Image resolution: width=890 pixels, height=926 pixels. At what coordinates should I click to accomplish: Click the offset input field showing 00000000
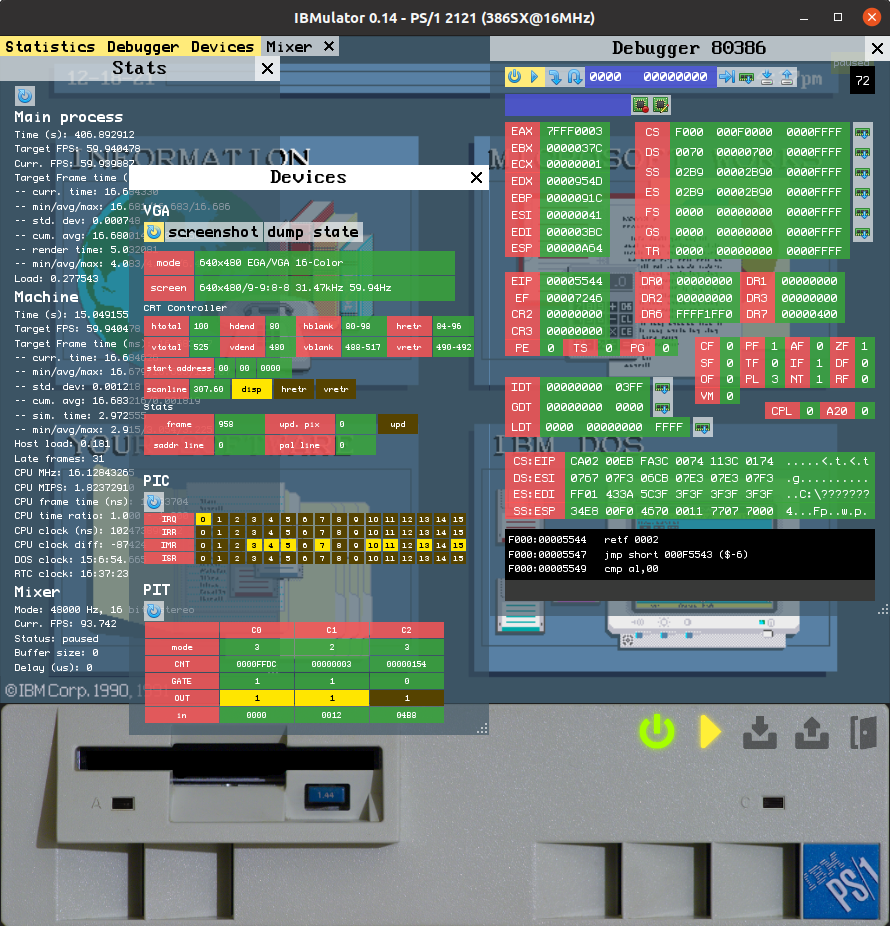click(675, 77)
